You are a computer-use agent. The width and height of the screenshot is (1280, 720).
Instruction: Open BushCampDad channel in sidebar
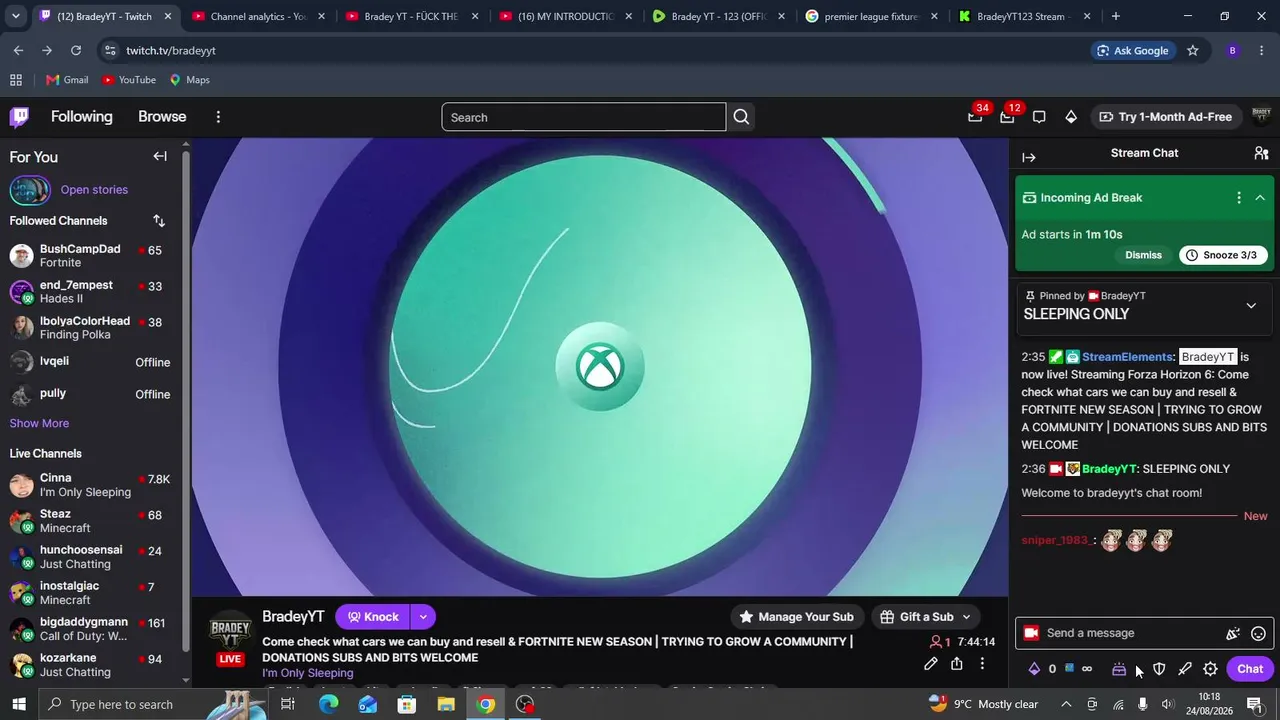[x=90, y=256]
